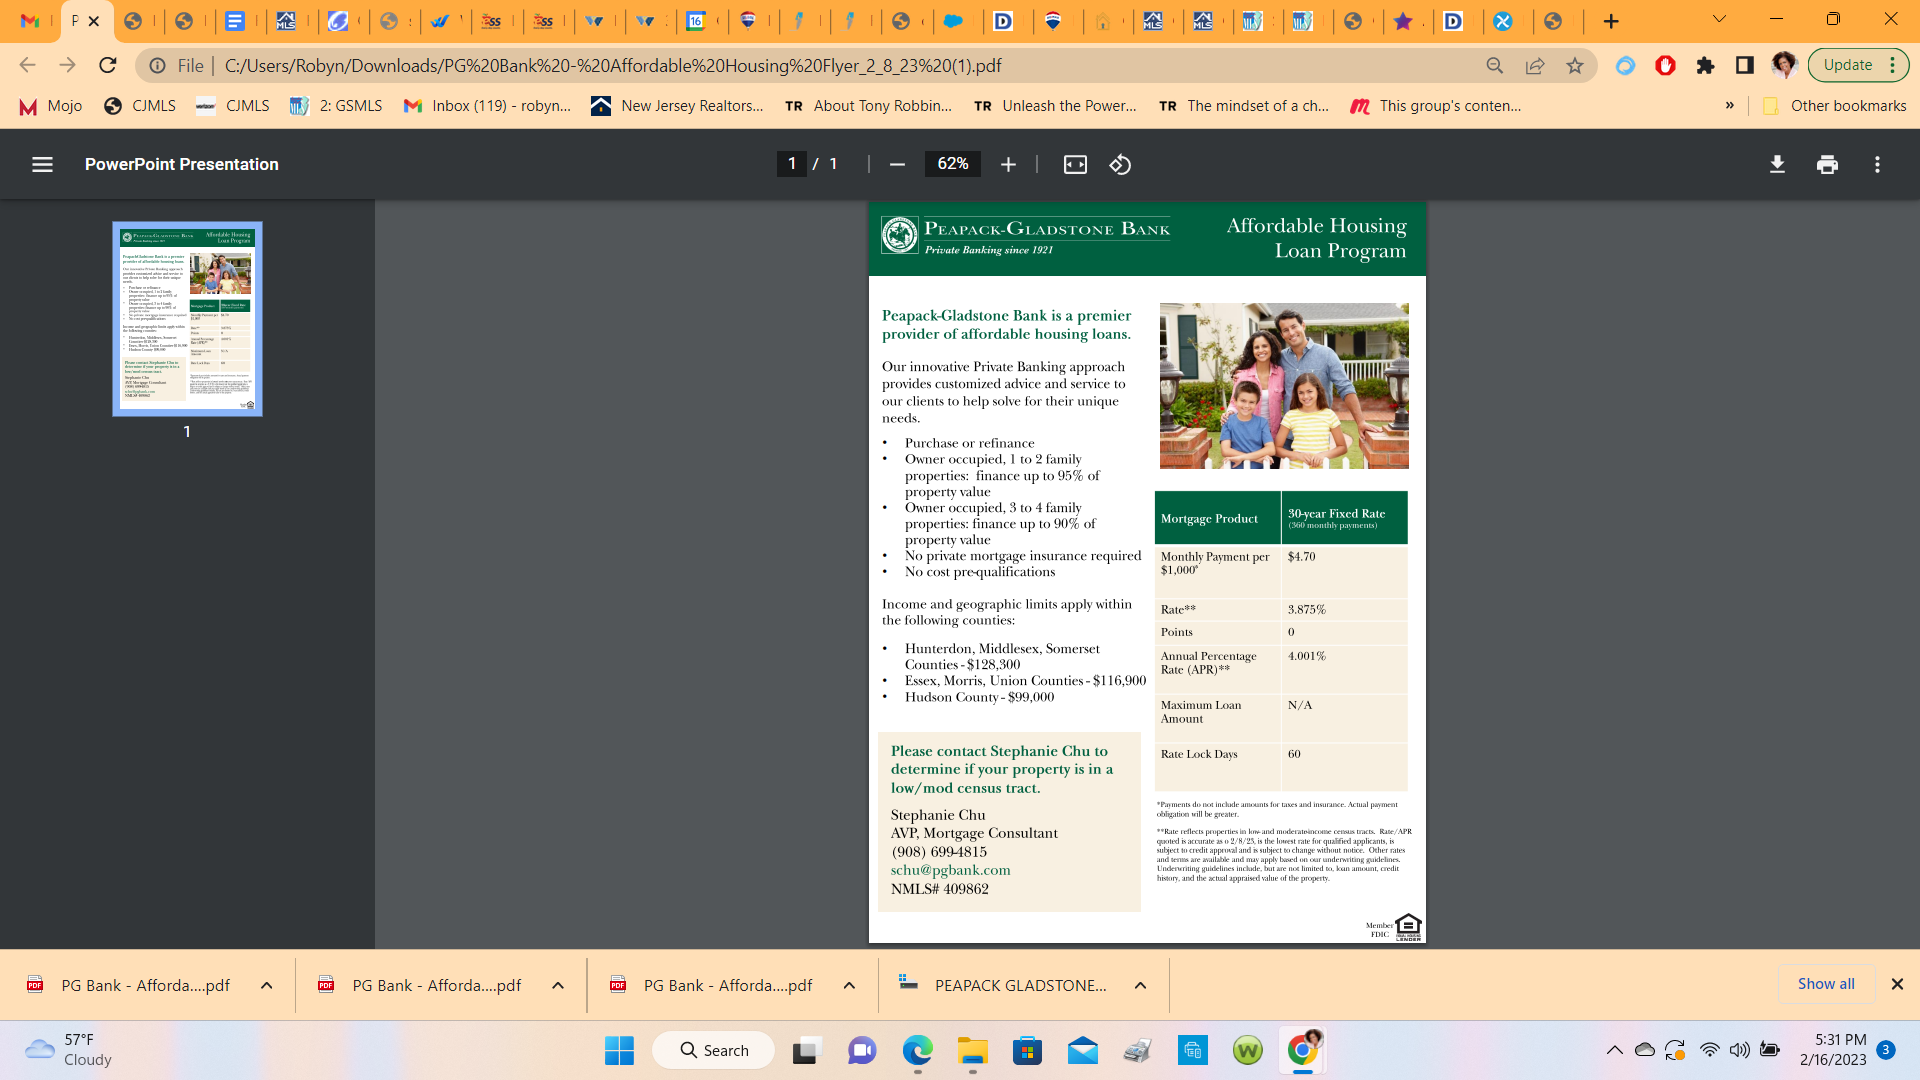Image resolution: width=1920 pixels, height=1080 pixels.
Task: Expand options for first PG Bank download
Action: pos(267,985)
